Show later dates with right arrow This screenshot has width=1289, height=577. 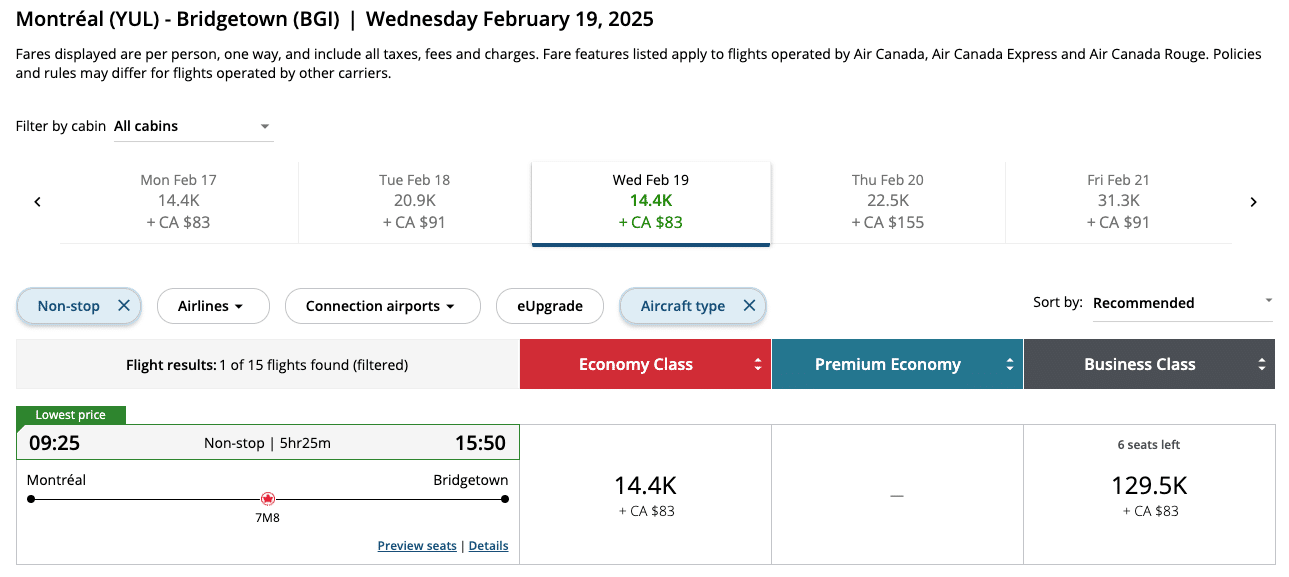pos(1253,202)
